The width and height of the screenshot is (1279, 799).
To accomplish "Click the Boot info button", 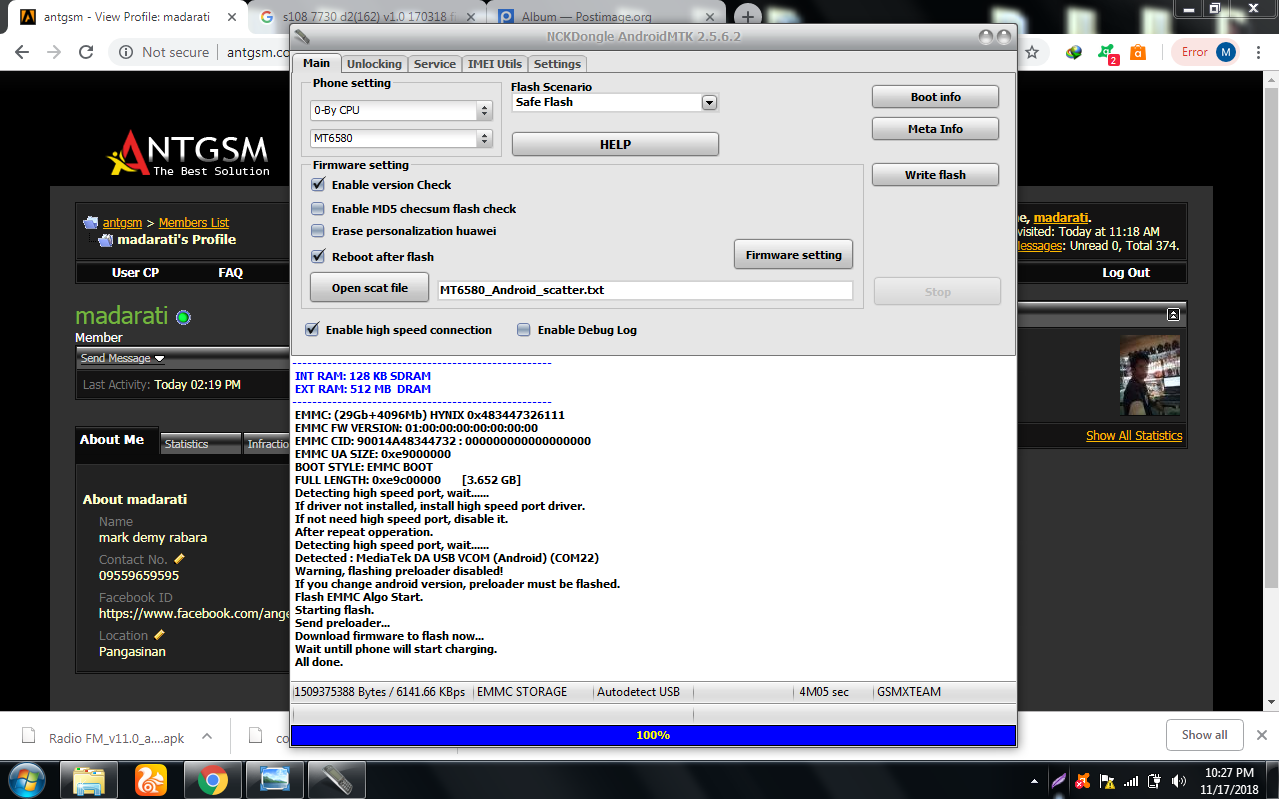I will coord(936,97).
